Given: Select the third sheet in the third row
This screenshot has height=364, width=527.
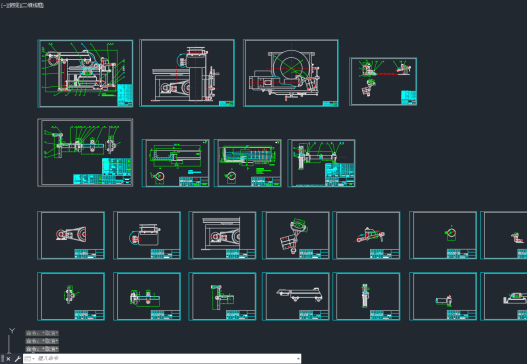Looking at the screenshot, I should pos(222,235).
